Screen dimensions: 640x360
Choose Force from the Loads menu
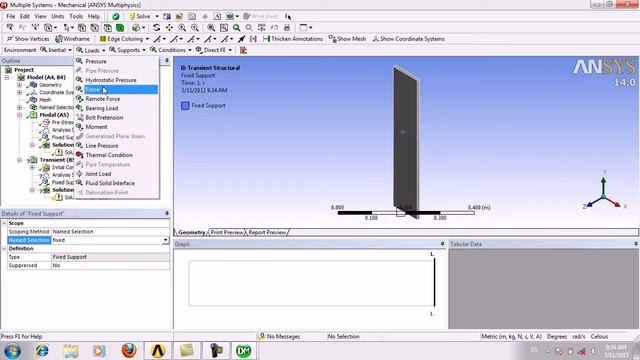pos(117,89)
